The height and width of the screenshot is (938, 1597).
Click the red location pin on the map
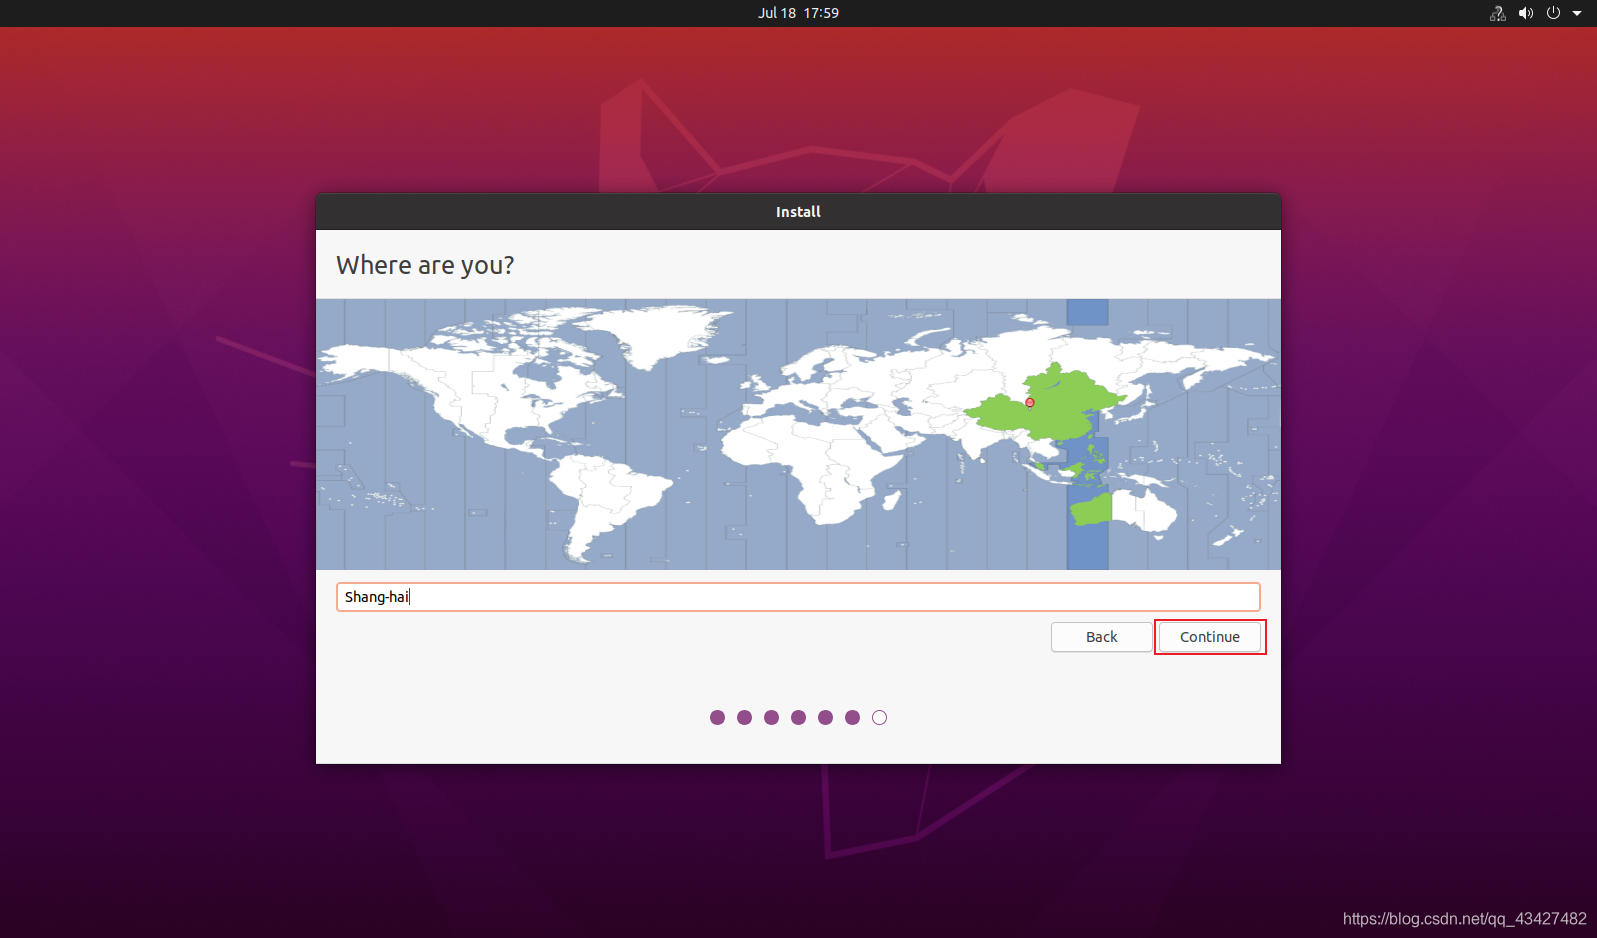click(x=1030, y=402)
